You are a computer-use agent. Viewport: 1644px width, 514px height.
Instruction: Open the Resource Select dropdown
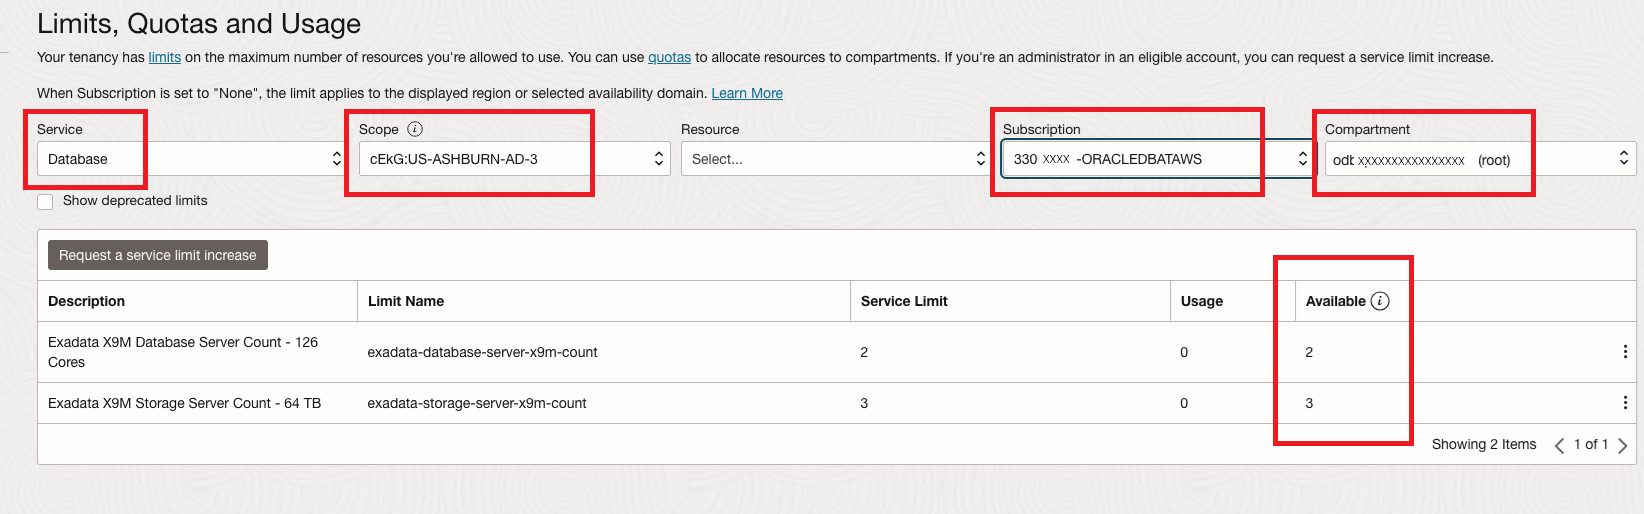click(x=834, y=159)
